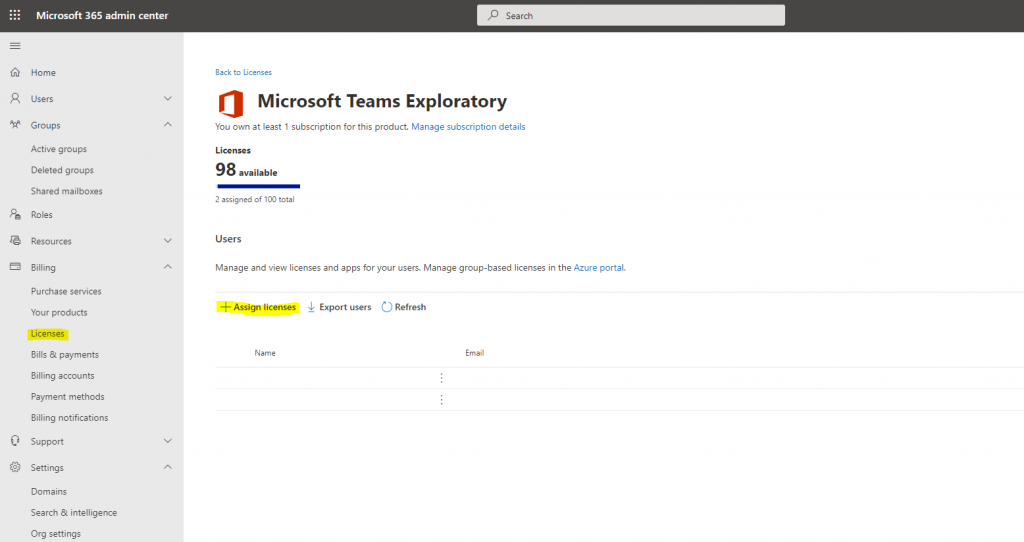Click the Resources icon in sidebar
Viewport: 1024px width, 542px height.
15,241
